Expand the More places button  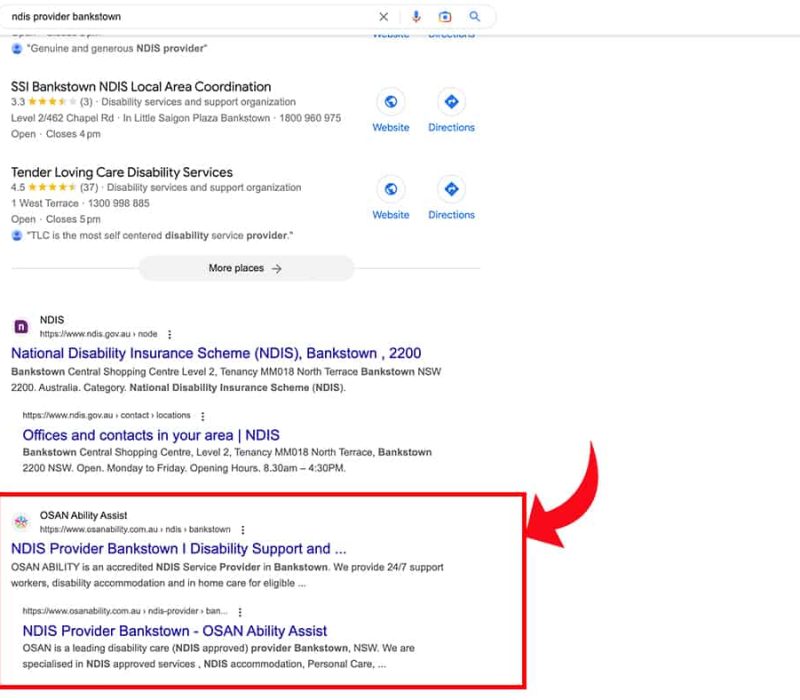pyautogui.click(x=246, y=268)
